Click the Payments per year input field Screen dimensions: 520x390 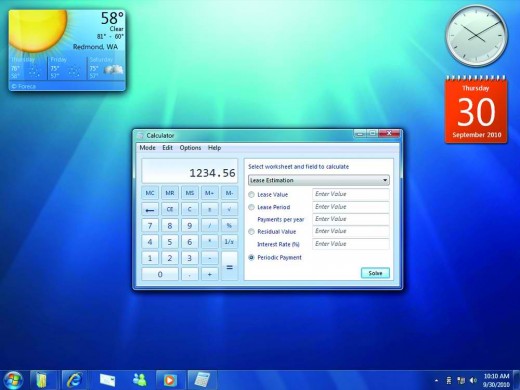351,219
